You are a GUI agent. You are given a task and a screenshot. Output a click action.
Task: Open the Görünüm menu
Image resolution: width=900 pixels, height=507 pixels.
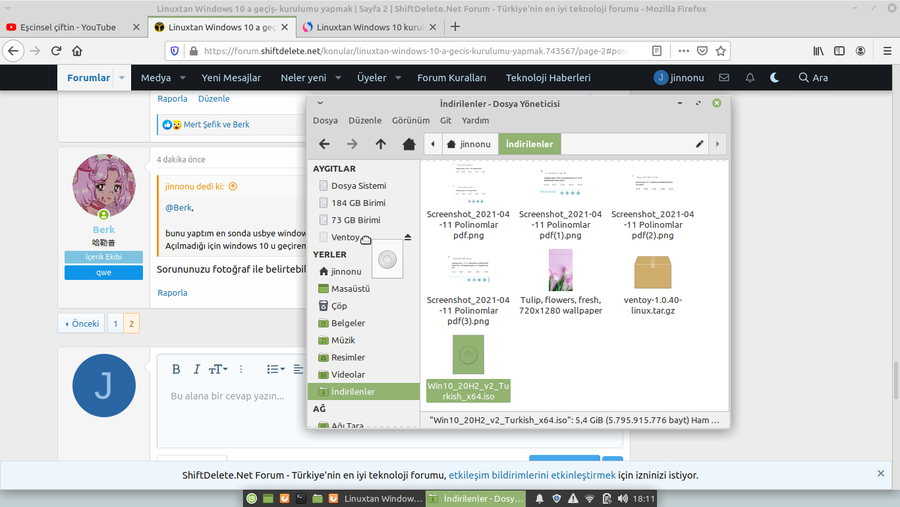click(x=410, y=121)
